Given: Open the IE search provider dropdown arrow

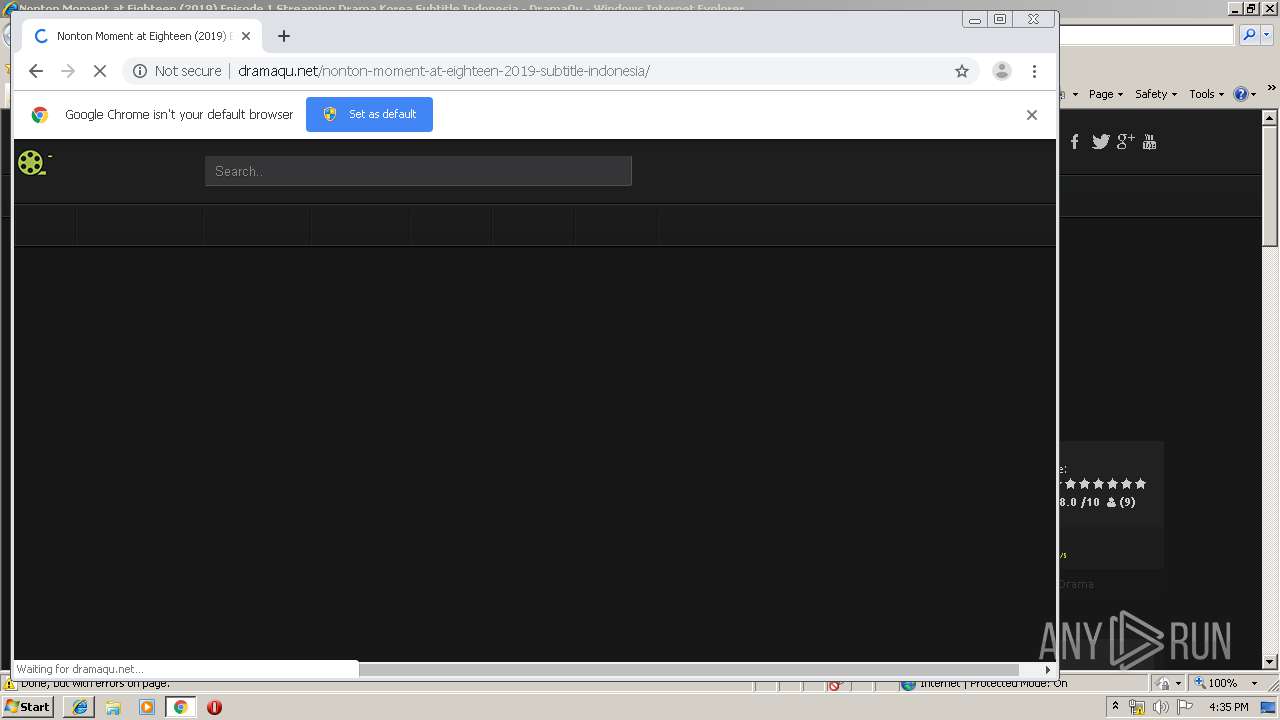Looking at the screenshot, I should (1266, 35).
